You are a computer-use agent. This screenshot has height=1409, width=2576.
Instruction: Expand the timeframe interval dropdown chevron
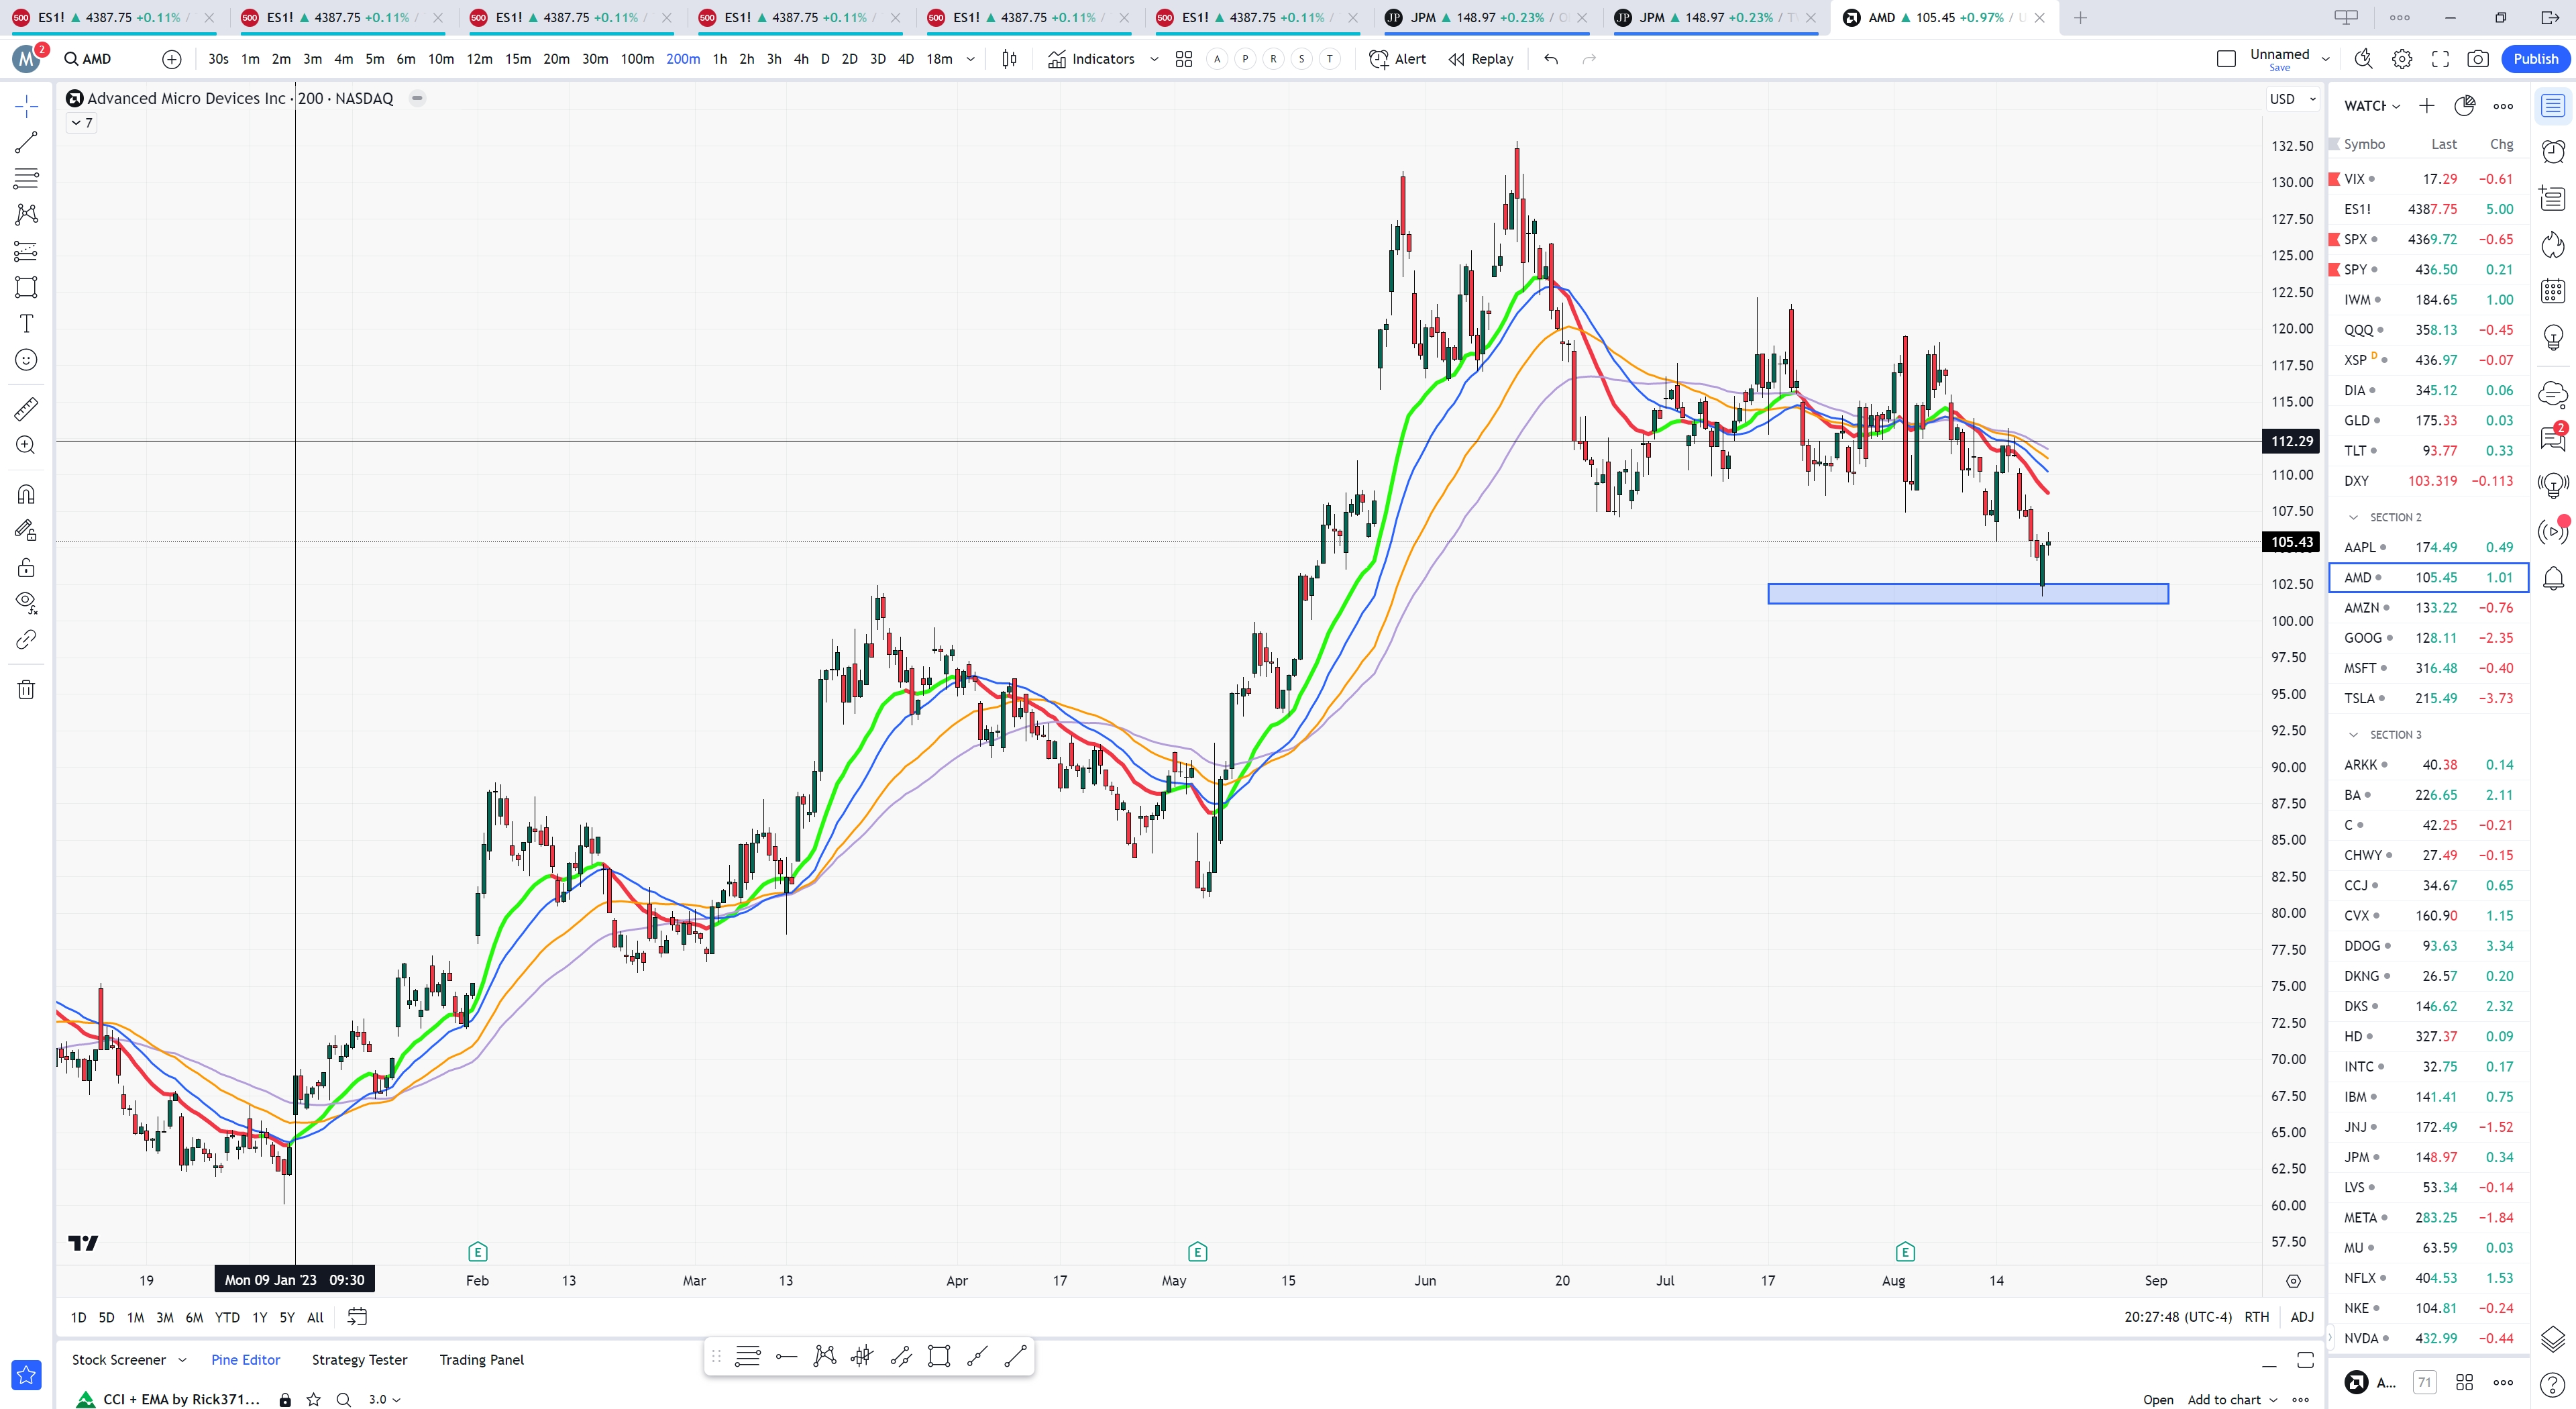pos(970,59)
